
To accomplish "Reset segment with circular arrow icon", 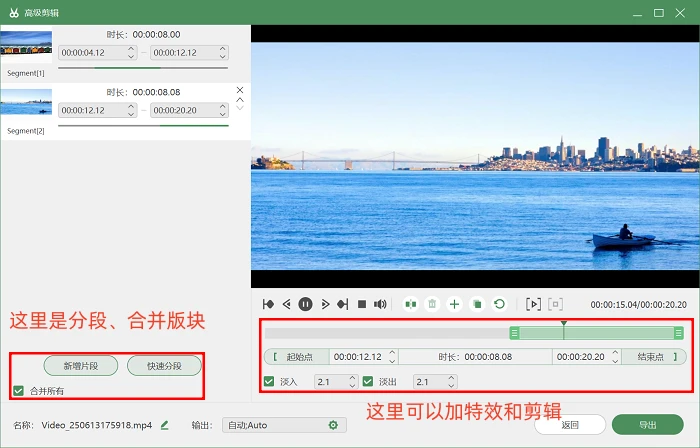I will tap(499, 304).
